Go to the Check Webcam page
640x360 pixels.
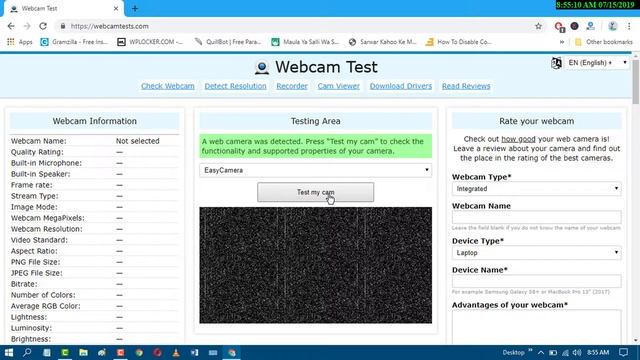pyautogui.click(x=168, y=86)
